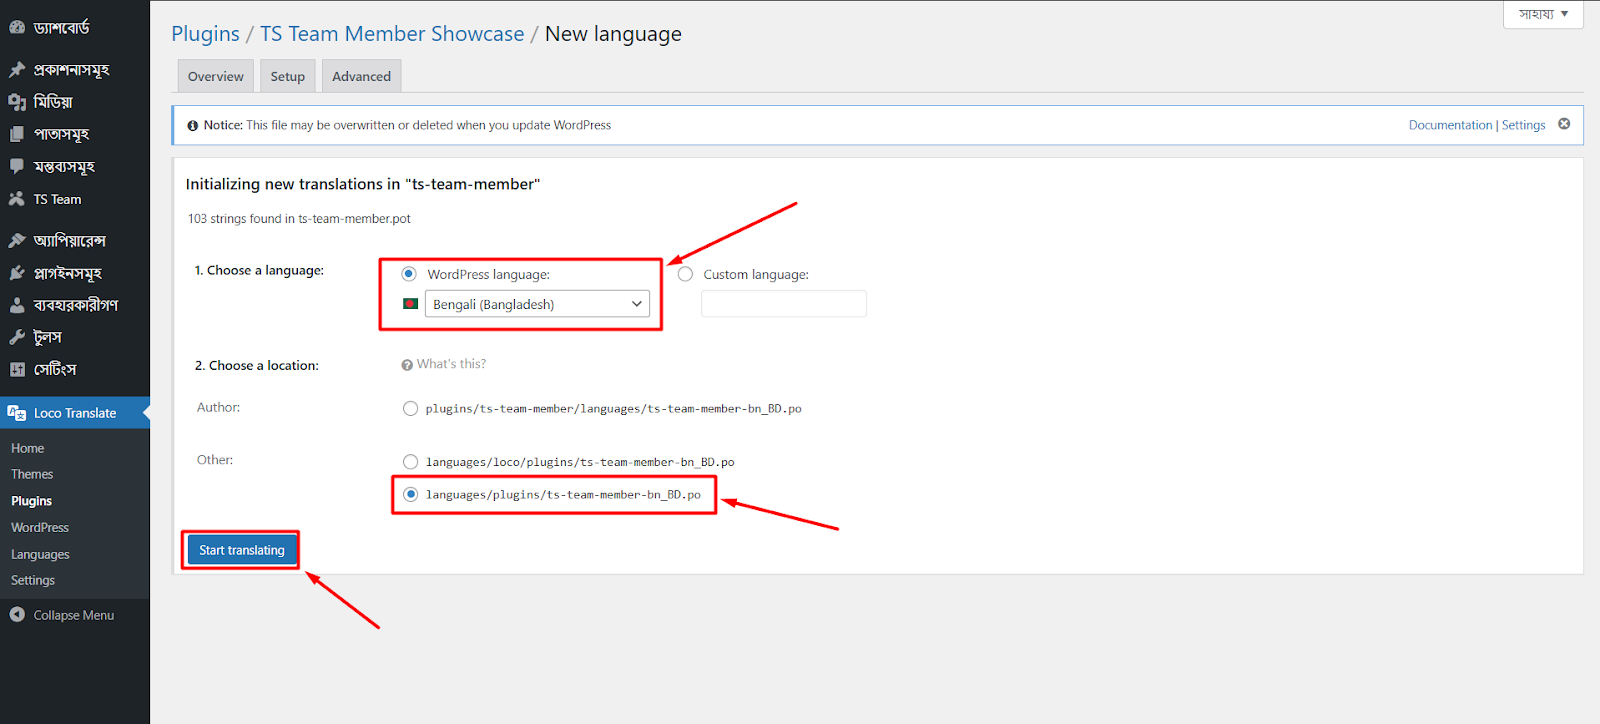1600x724 pixels.
Task: Select the WordPress language radio button
Action: click(409, 274)
